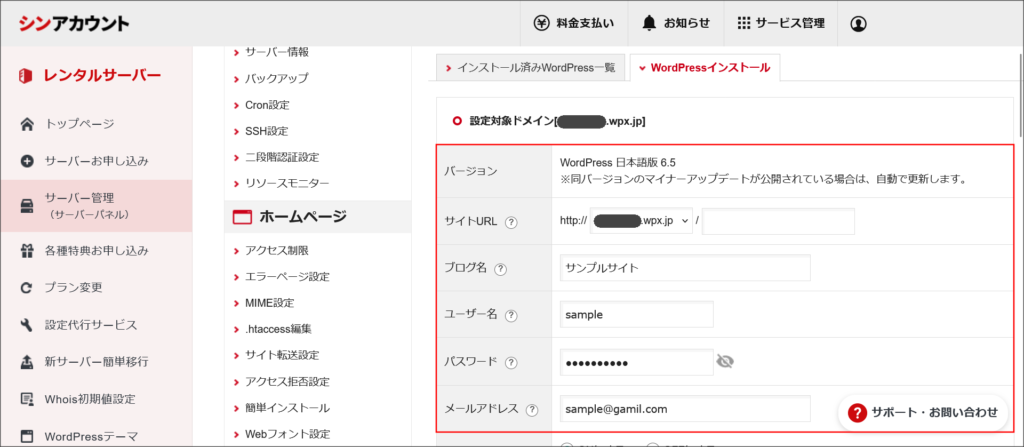Click the help icon next to パスワード

(x=511, y=362)
